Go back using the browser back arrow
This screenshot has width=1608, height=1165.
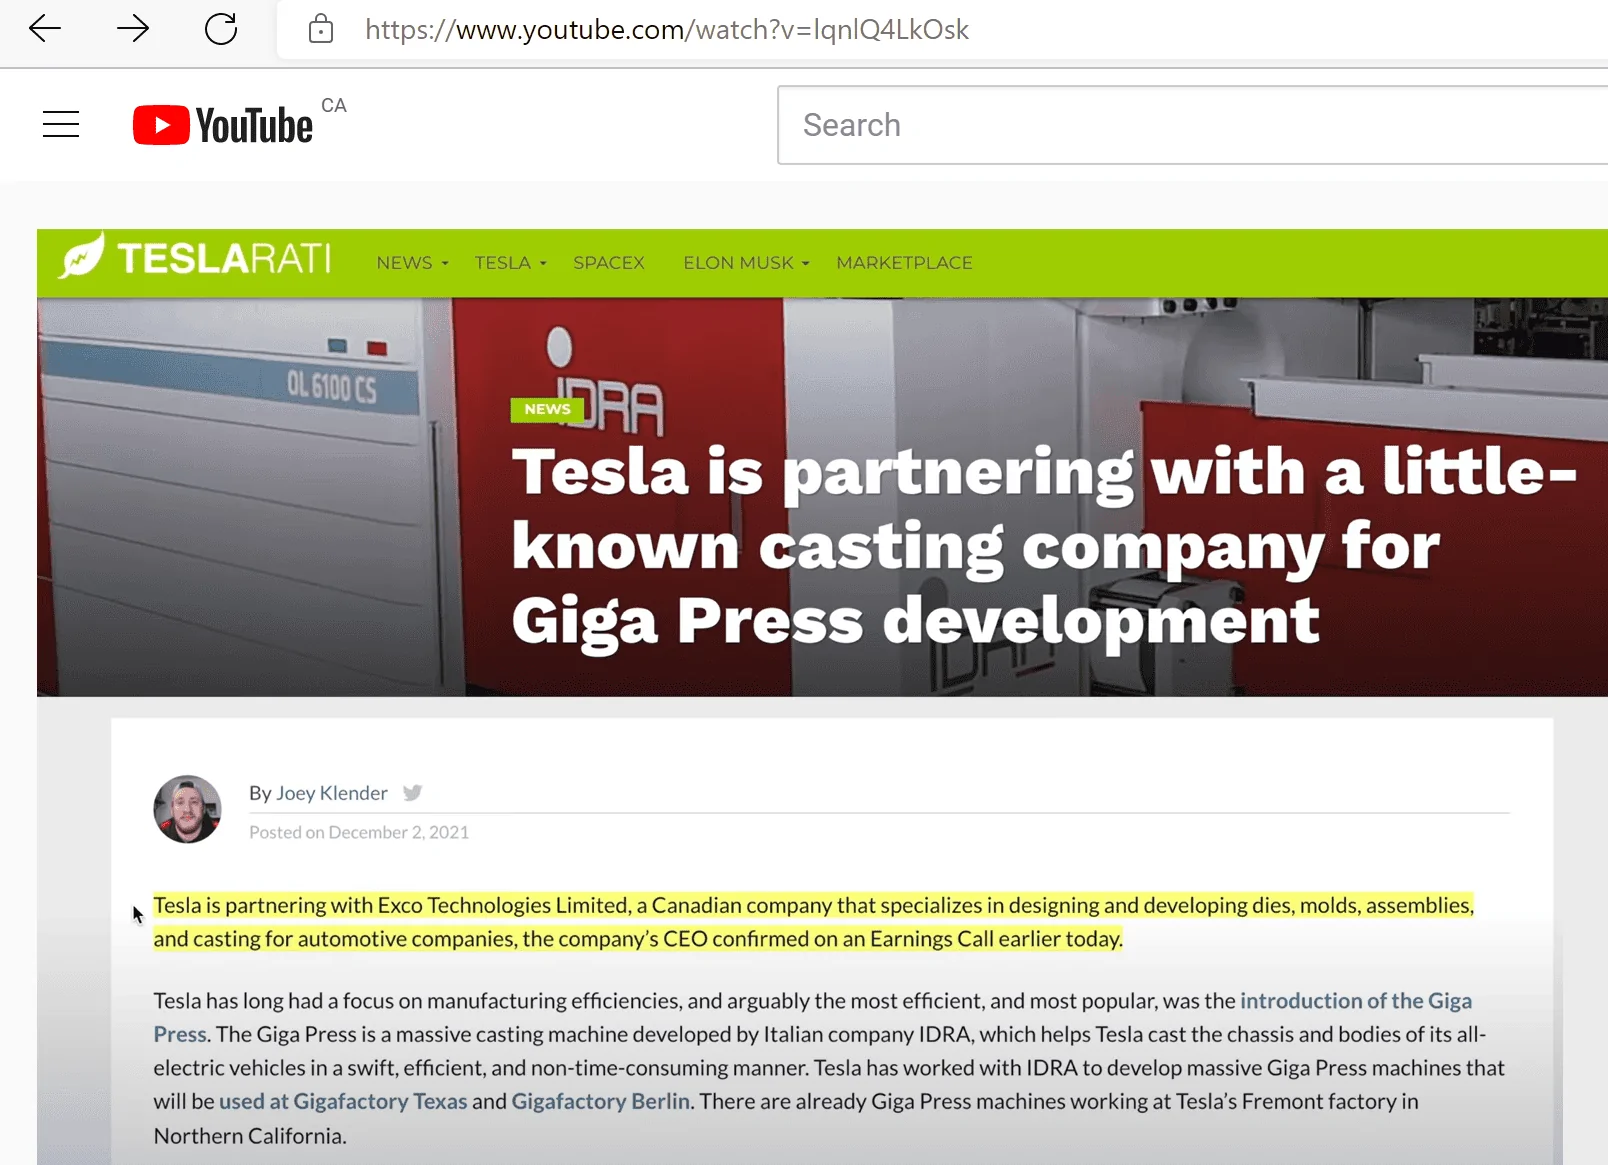[x=45, y=28]
